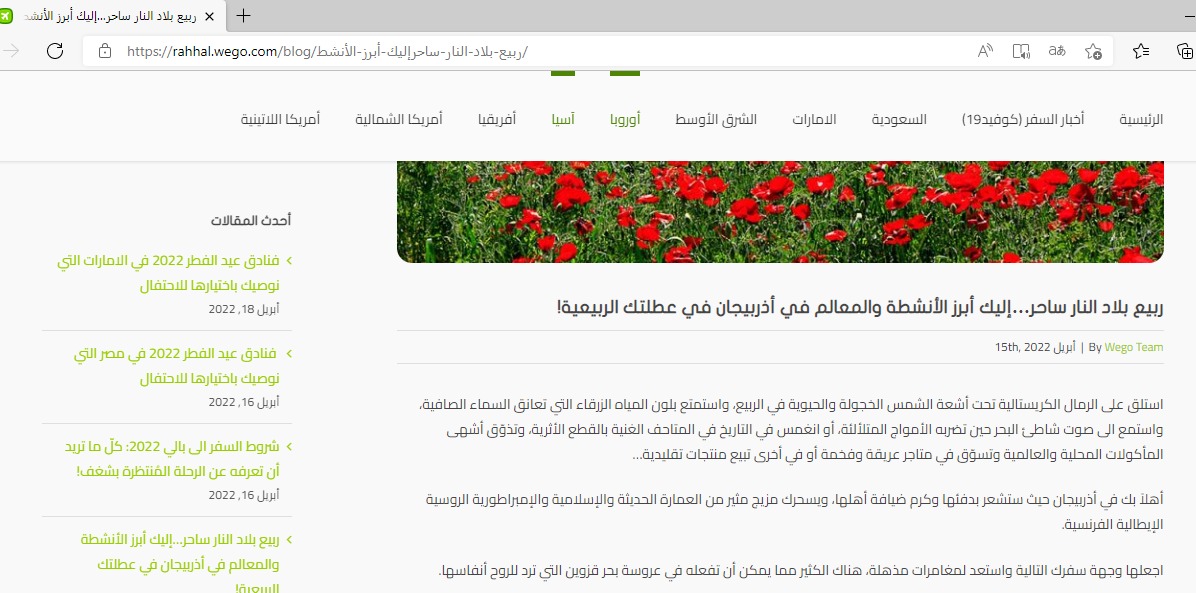The image size is (1196, 593).
Task: Close the current Wego blog tab
Action: pyautogui.click(x=207, y=16)
